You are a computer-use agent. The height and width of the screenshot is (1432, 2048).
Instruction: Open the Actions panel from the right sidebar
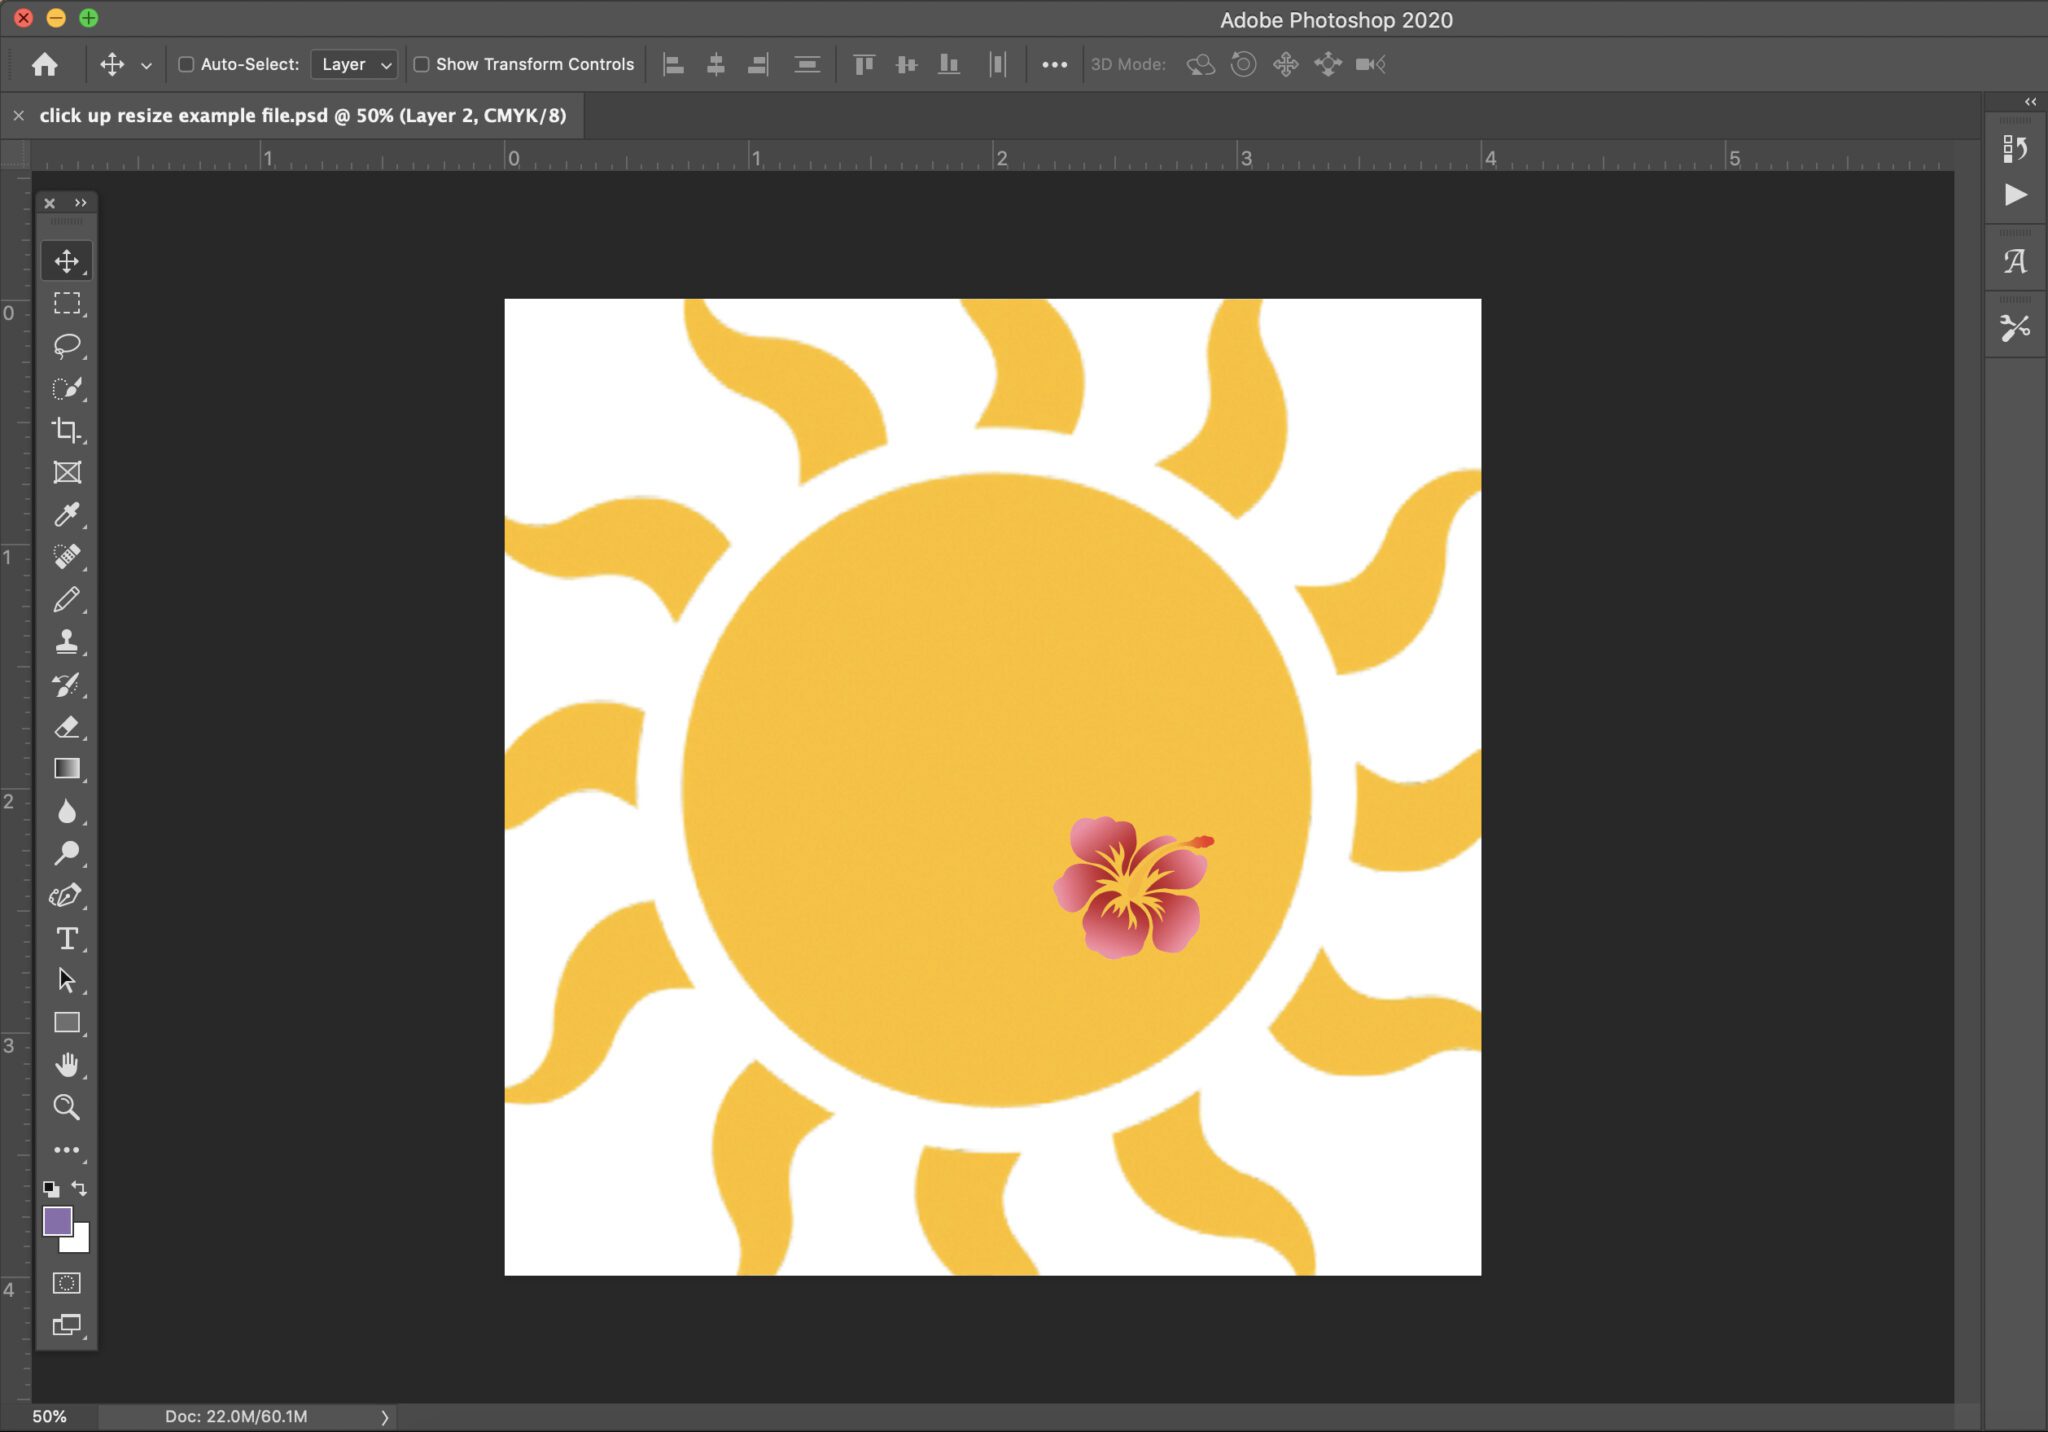coord(2014,196)
